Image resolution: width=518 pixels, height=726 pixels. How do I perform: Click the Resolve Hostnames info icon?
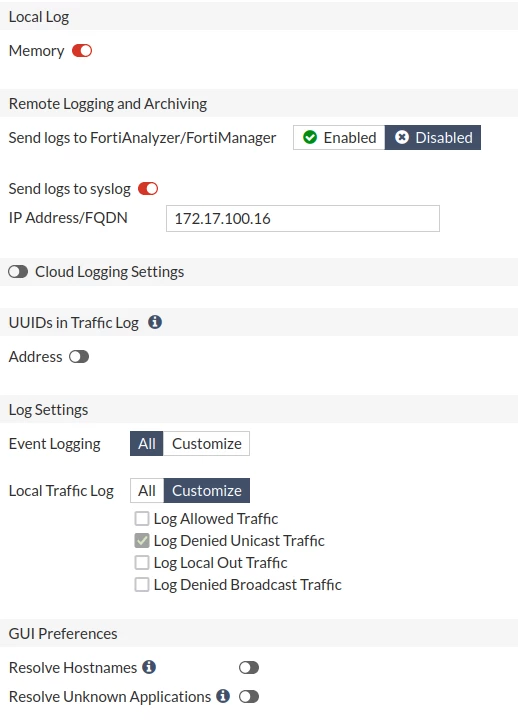[x=149, y=667]
